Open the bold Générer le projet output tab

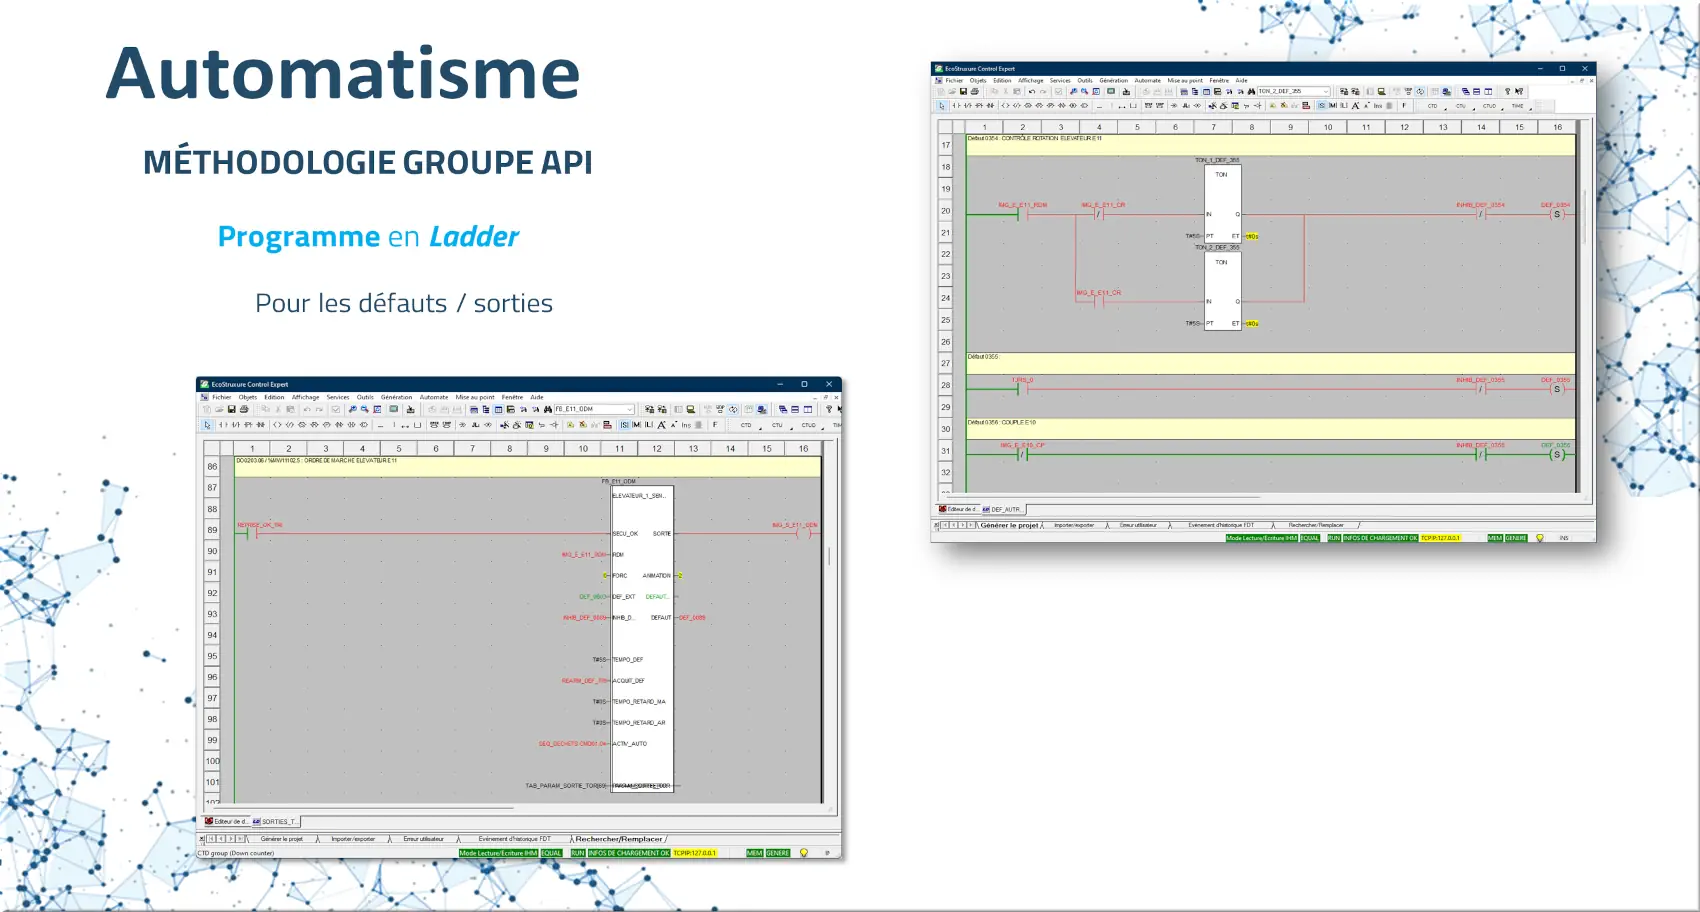tap(1008, 525)
